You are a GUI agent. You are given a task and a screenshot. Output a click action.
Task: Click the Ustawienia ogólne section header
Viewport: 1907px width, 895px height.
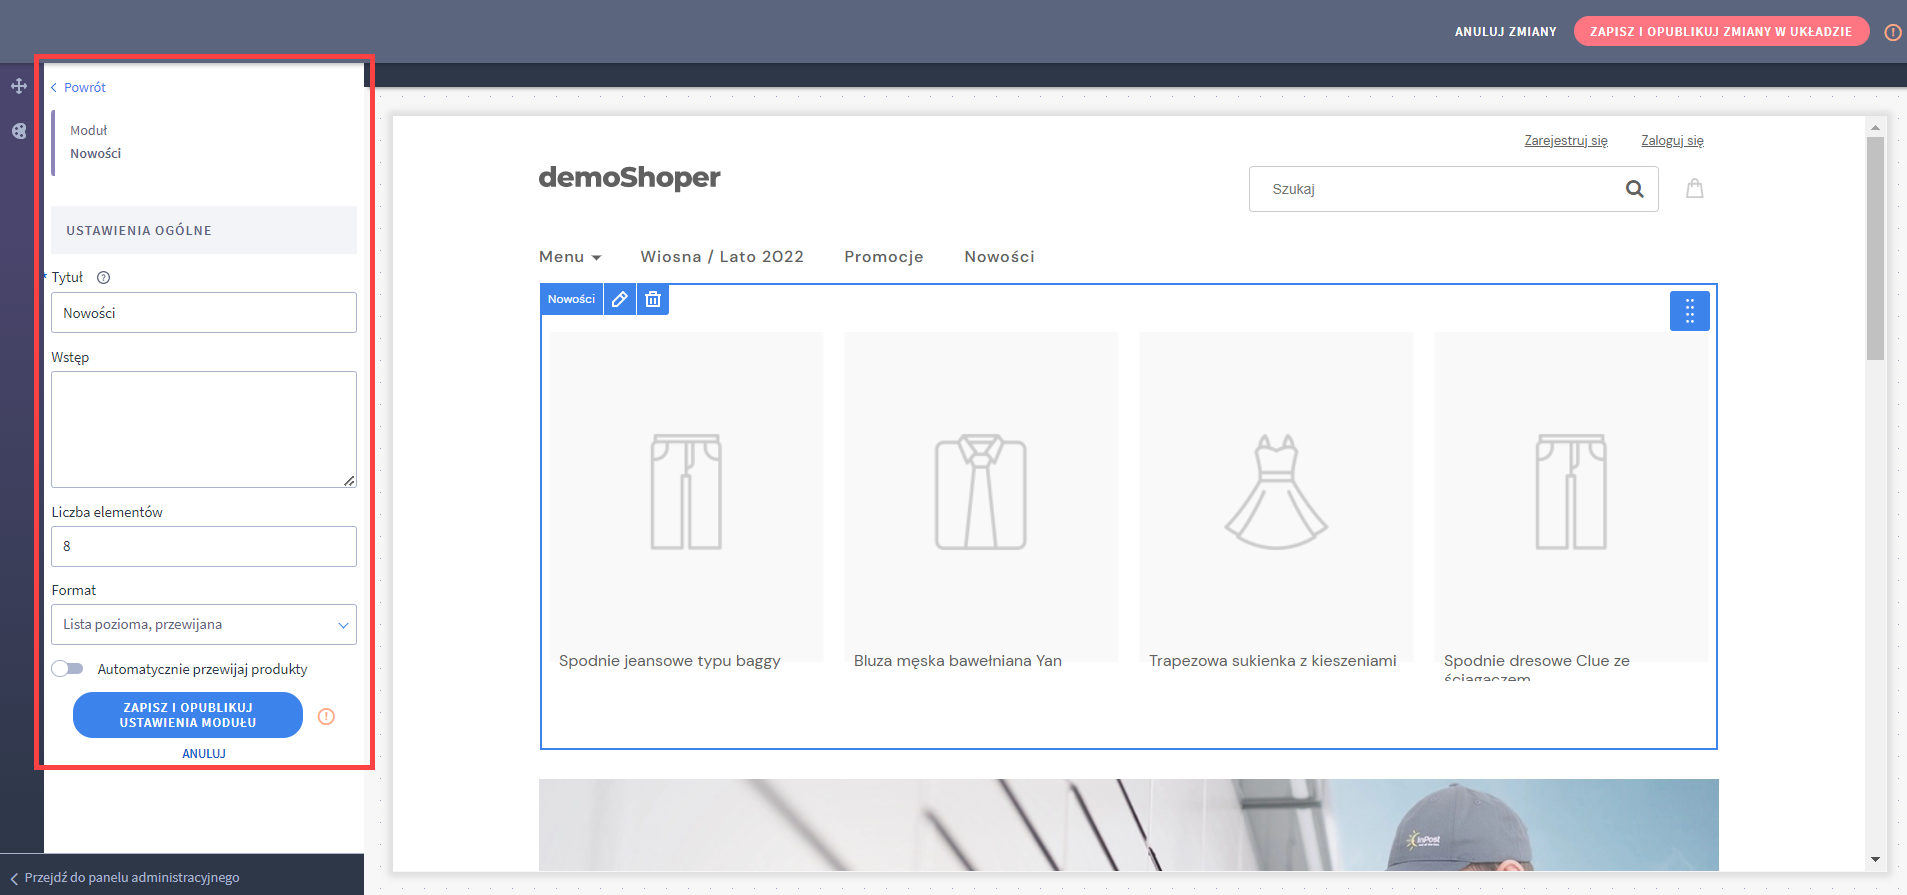[204, 230]
